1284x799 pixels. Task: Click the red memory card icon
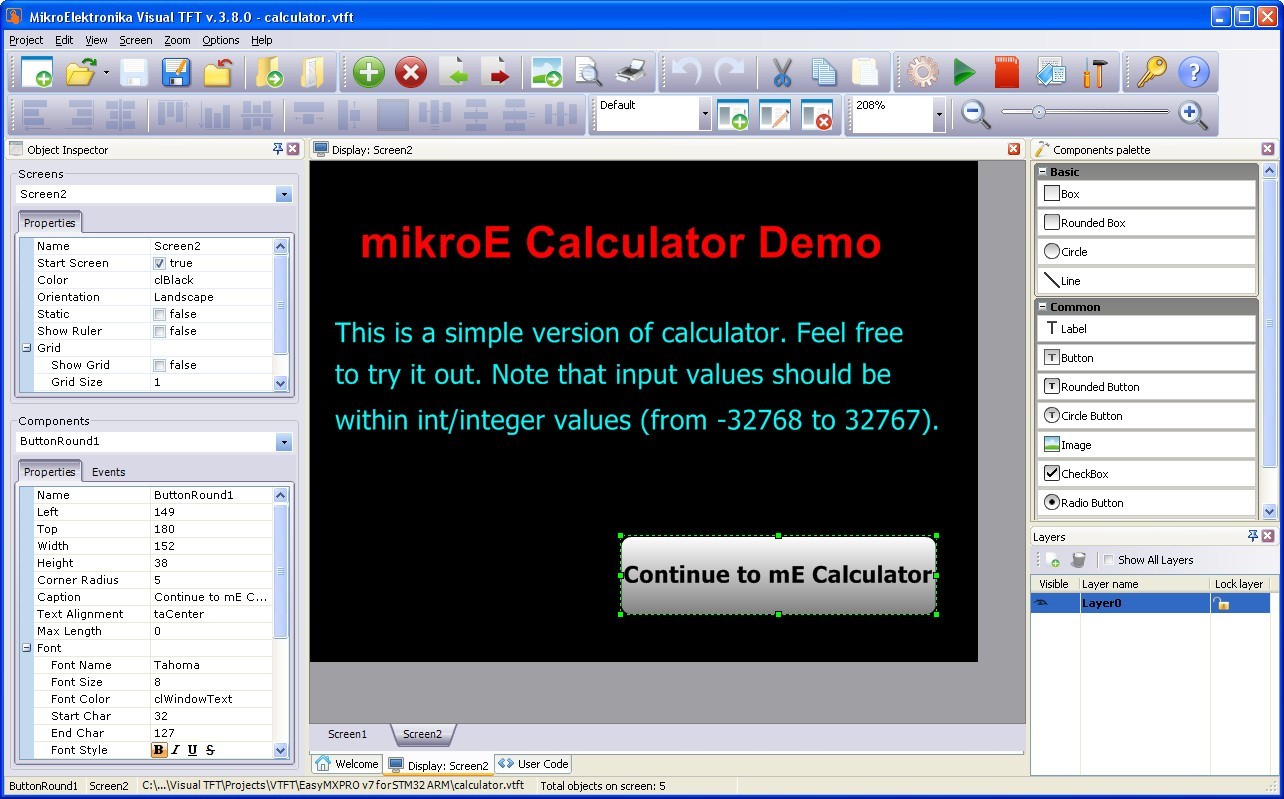click(x=1007, y=72)
